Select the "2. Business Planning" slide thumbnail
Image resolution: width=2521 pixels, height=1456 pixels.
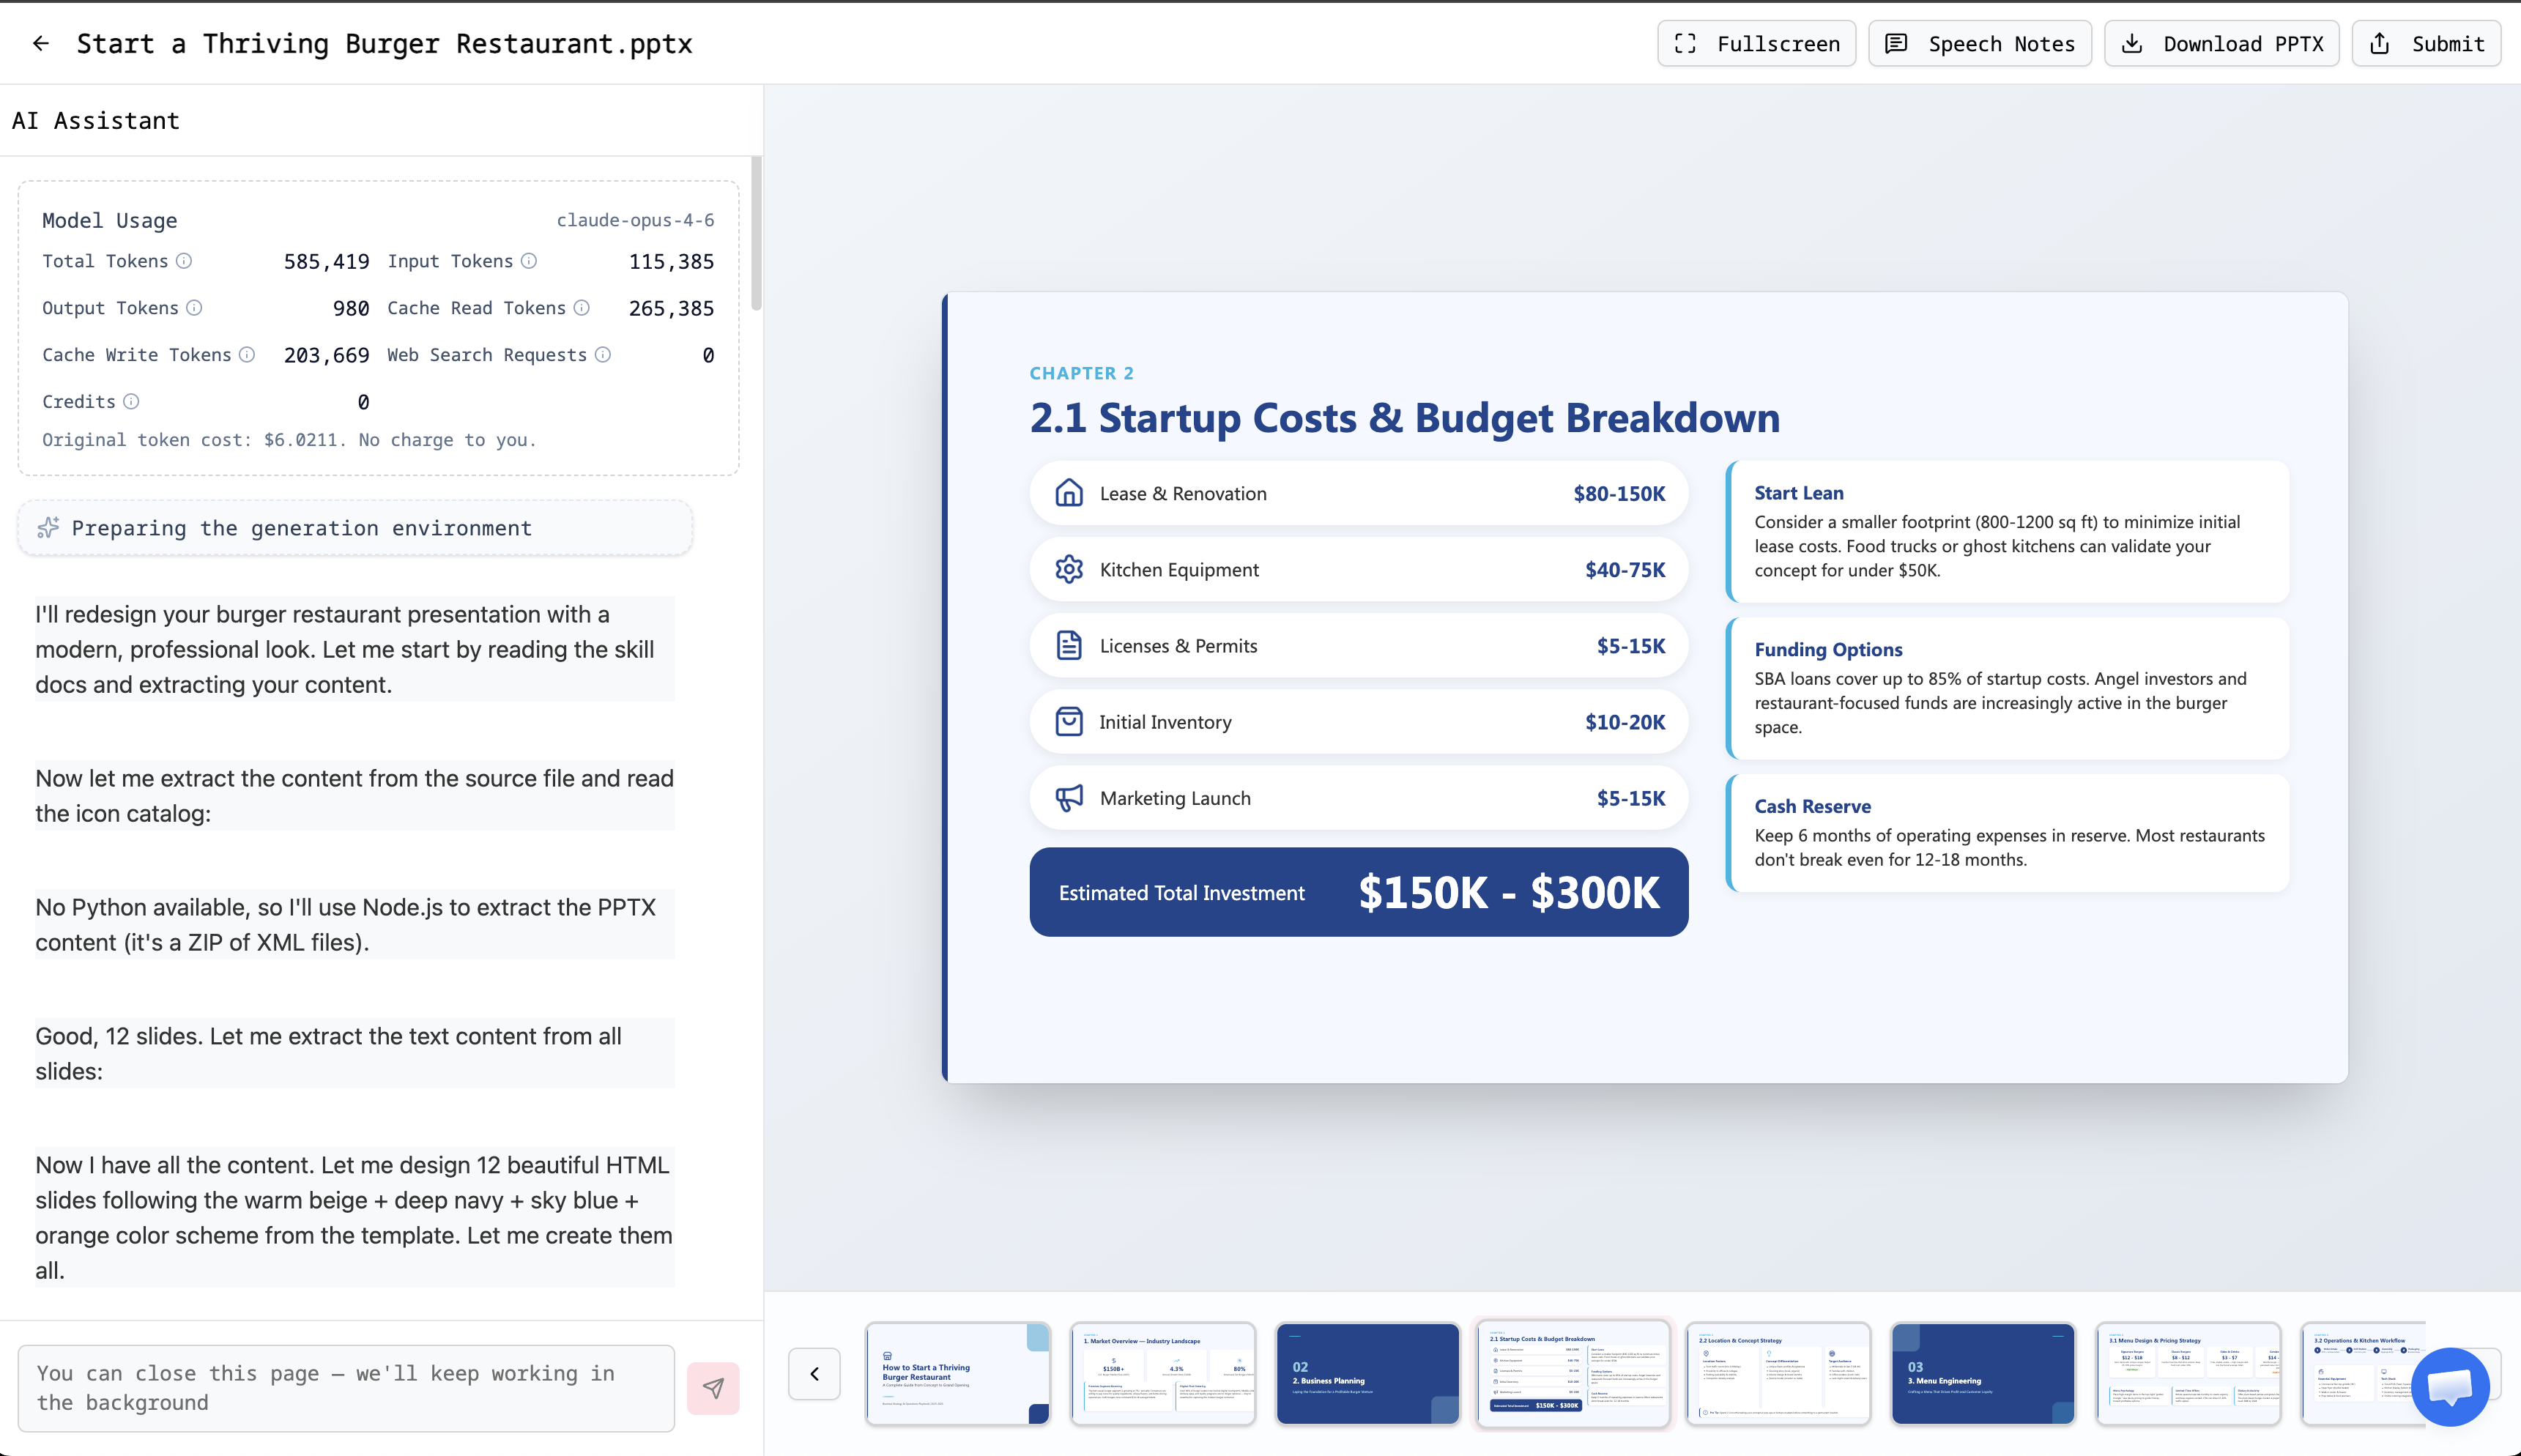tap(1367, 1373)
